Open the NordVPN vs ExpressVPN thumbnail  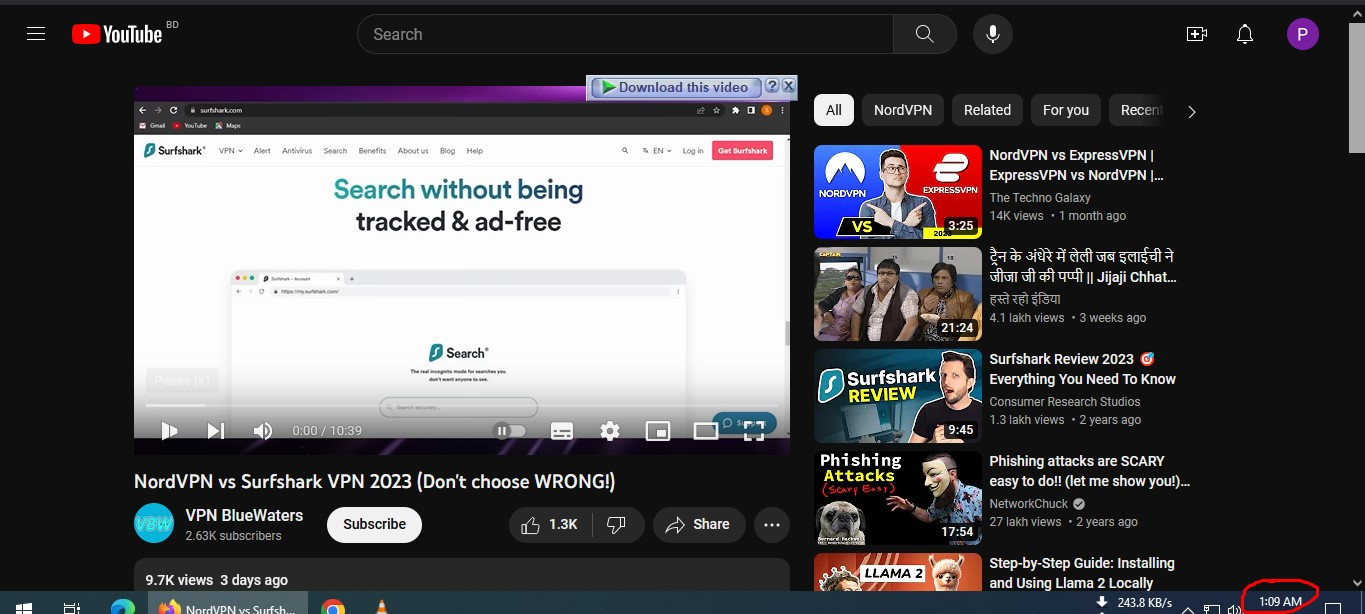(898, 193)
